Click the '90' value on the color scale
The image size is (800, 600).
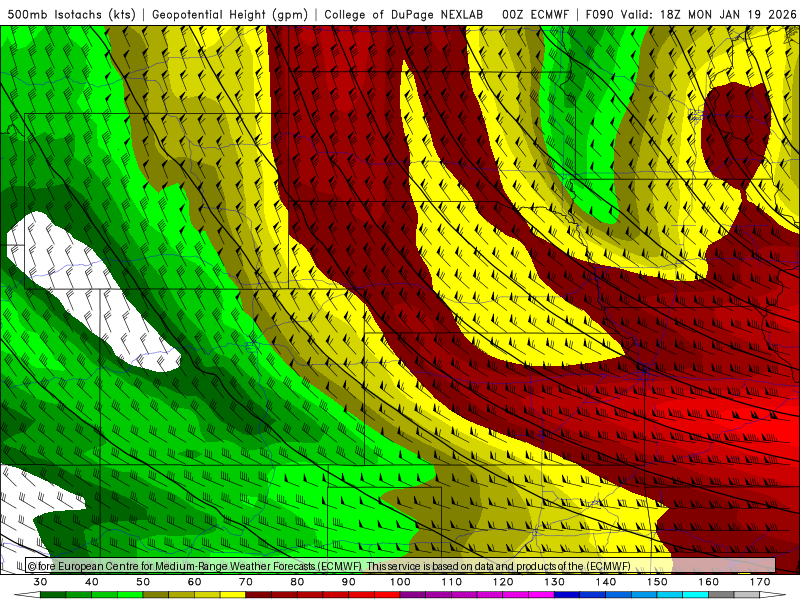coord(349,582)
